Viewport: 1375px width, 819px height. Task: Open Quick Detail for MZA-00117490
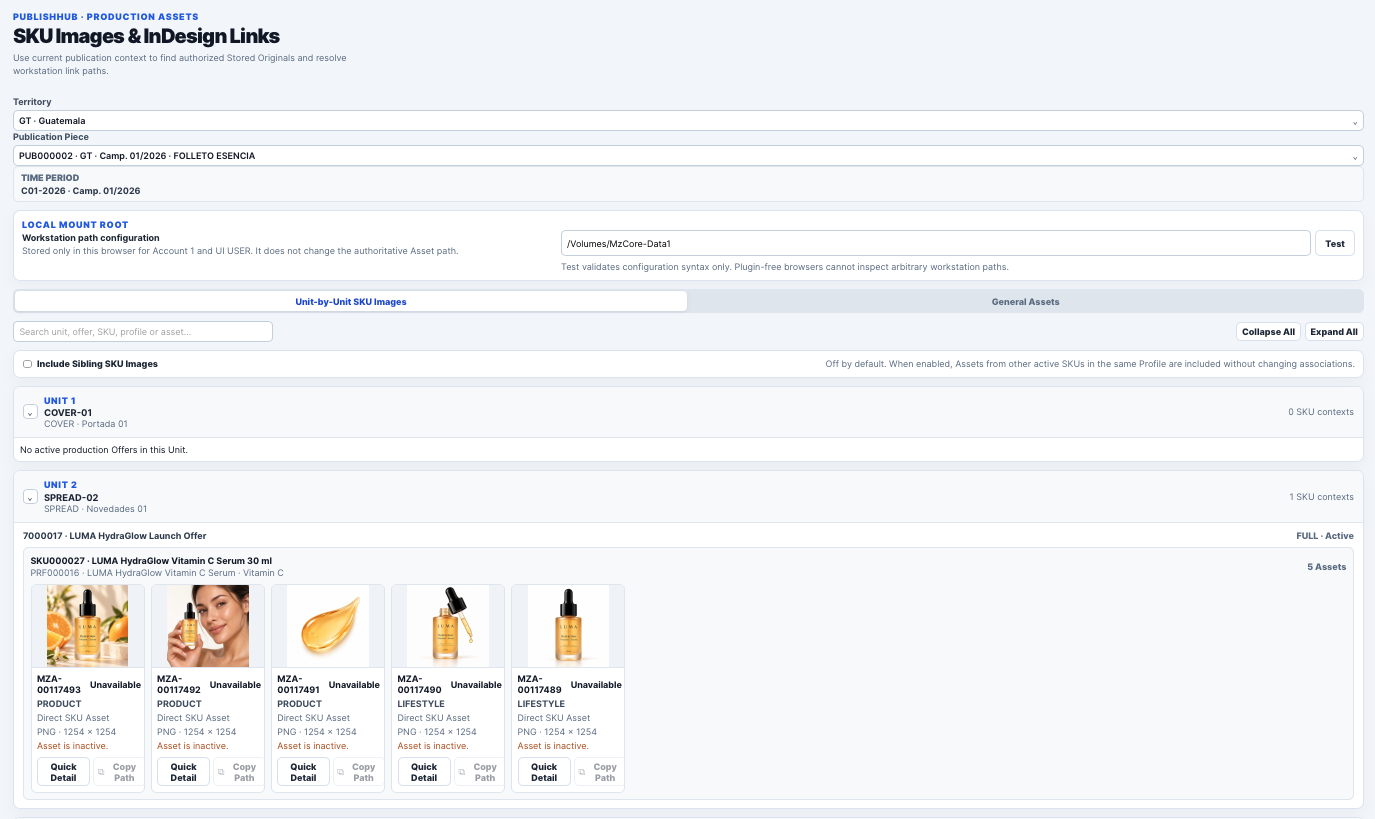tap(424, 772)
